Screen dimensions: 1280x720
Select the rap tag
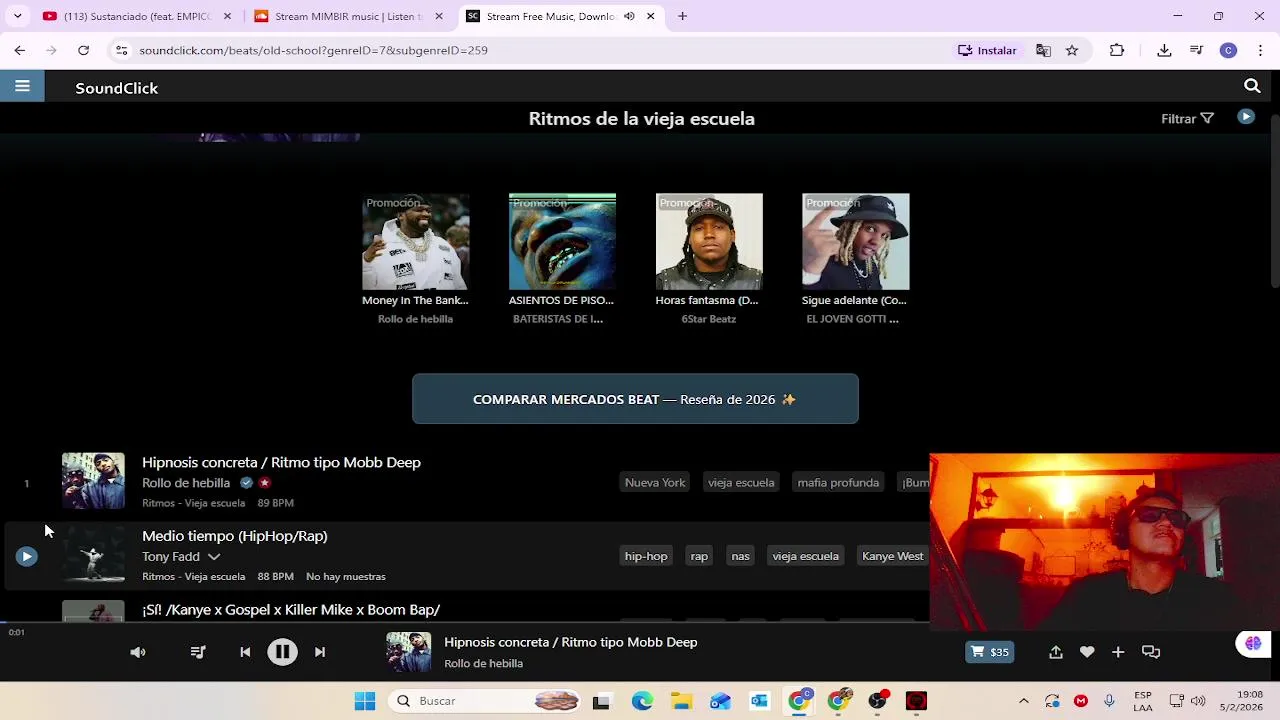[699, 556]
